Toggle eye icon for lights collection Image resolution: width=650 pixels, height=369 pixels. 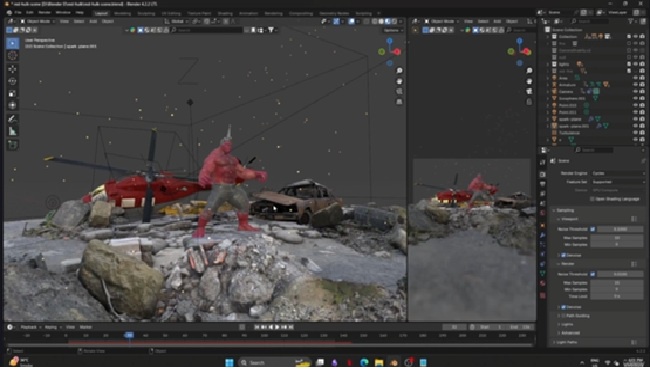(x=635, y=64)
